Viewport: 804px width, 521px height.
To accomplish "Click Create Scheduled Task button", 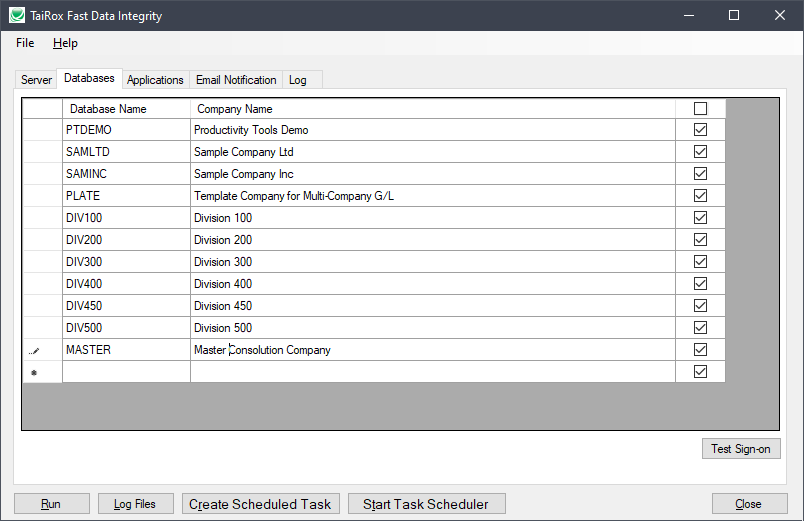I will point(260,504).
